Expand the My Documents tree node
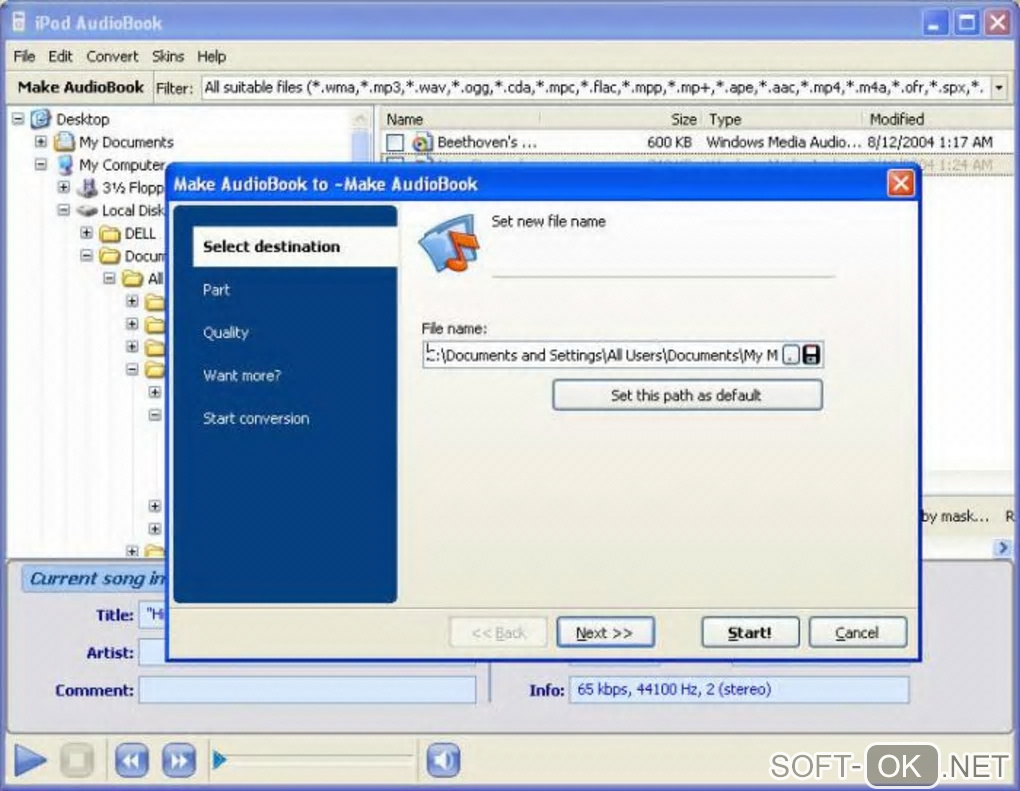This screenshot has width=1020, height=791. pyautogui.click(x=41, y=141)
